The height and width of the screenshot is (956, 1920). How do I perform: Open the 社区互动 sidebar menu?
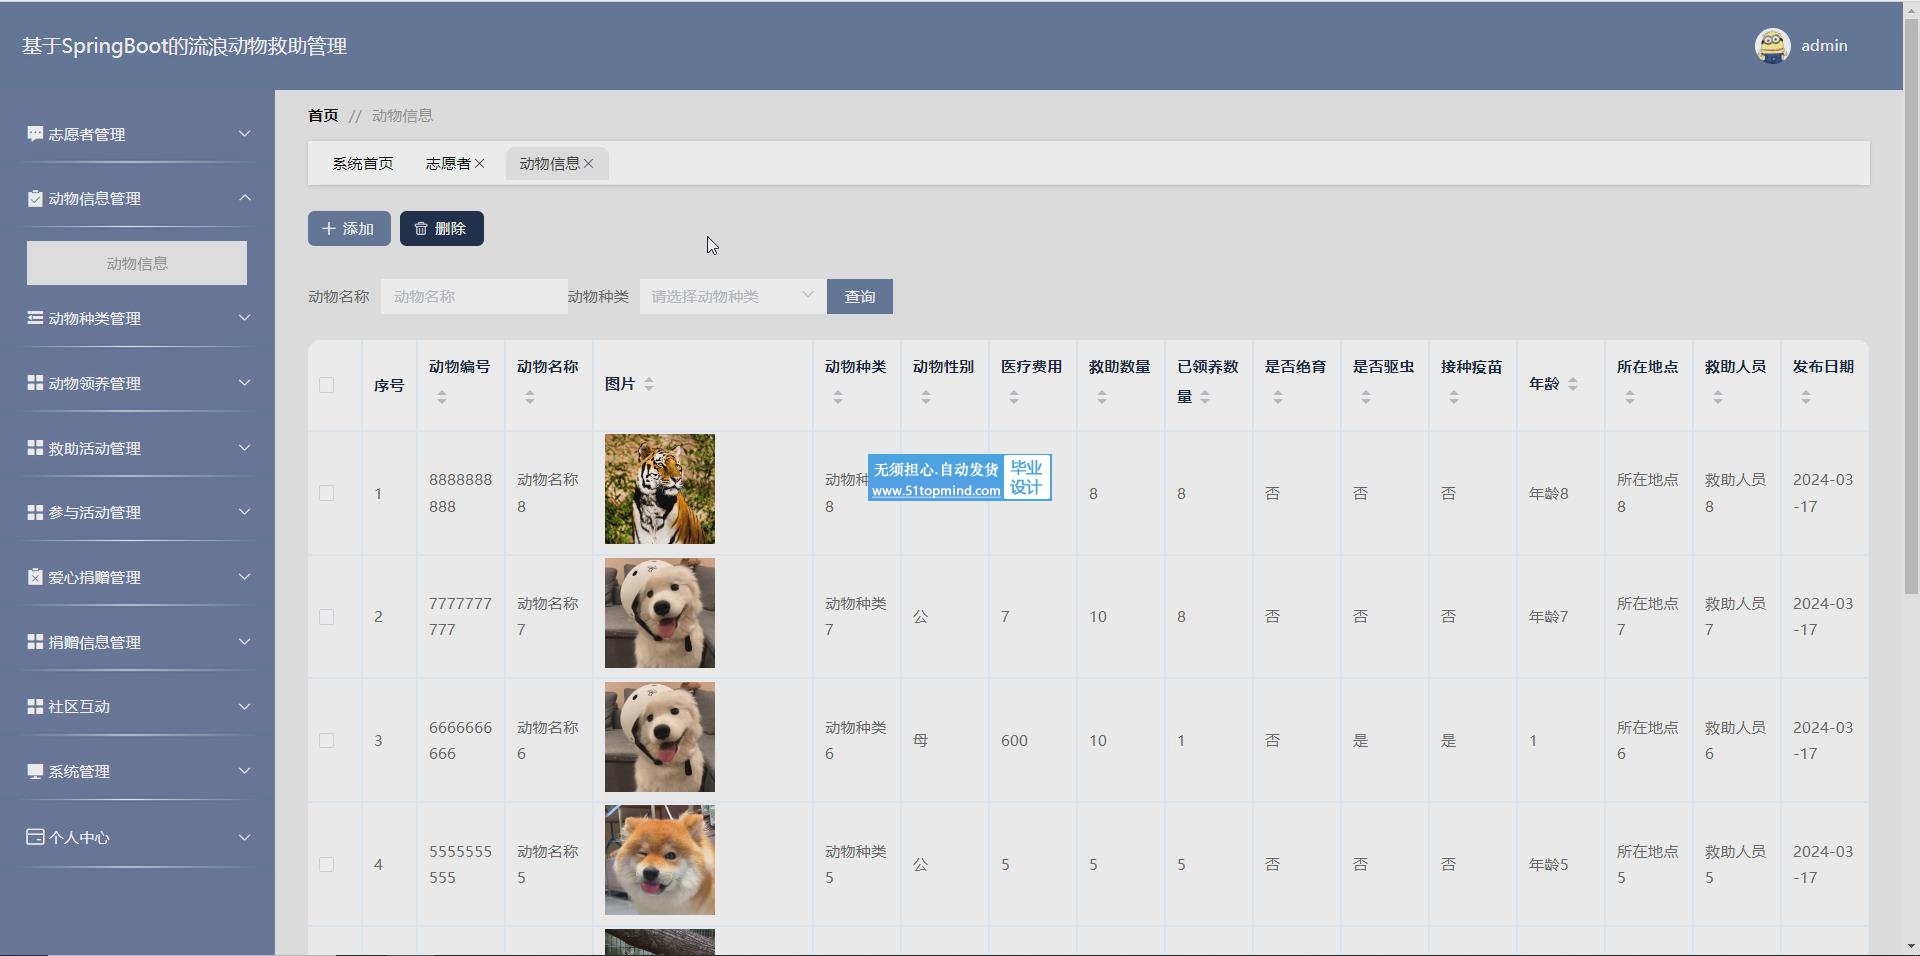137,706
